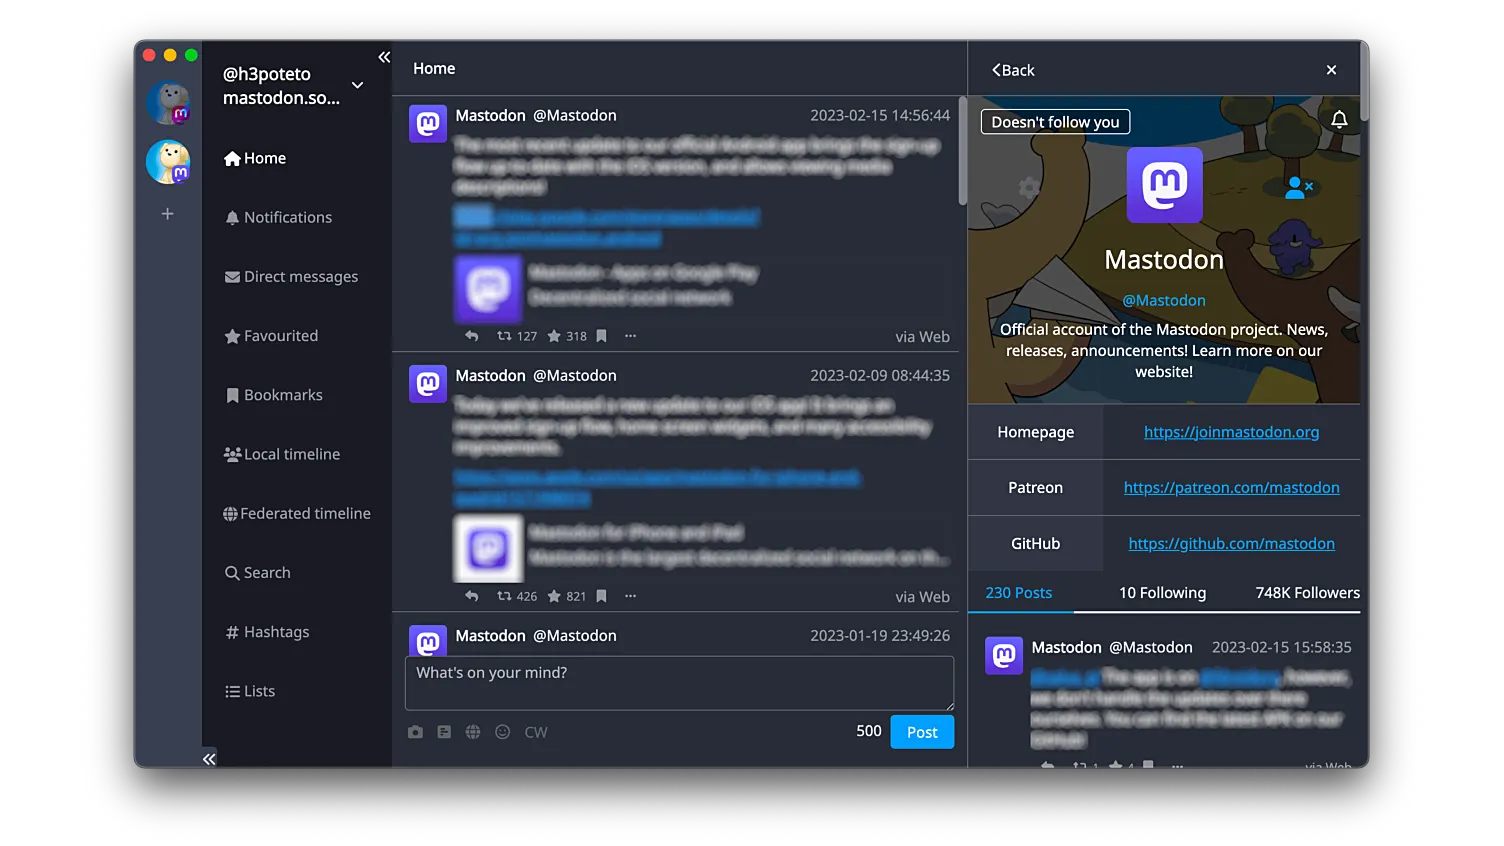Open Notifications from the sidebar

tap(278, 217)
